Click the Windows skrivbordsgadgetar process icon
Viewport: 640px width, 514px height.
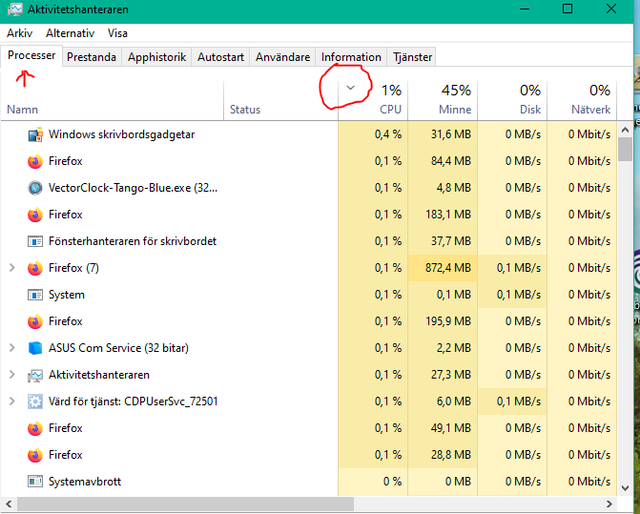35,134
